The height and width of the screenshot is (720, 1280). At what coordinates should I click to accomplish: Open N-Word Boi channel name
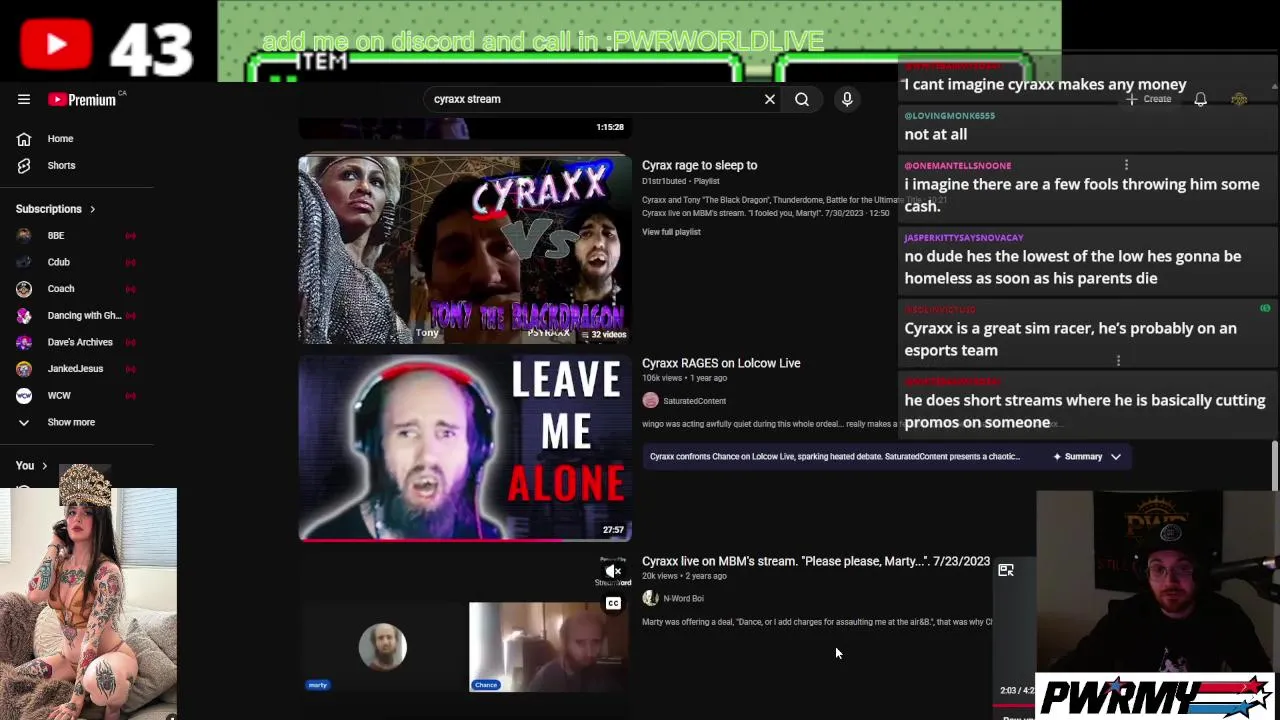tap(683, 598)
